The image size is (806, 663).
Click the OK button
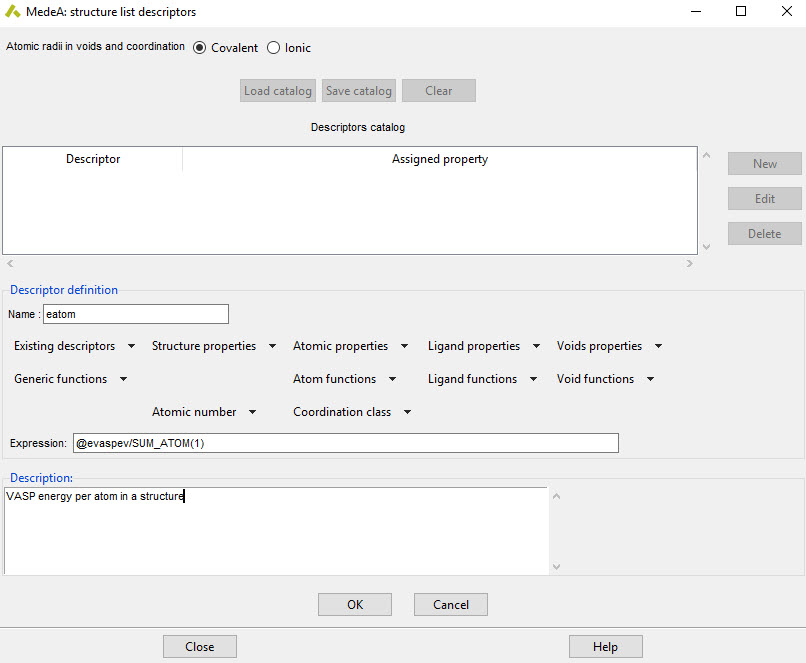coord(355,604)
